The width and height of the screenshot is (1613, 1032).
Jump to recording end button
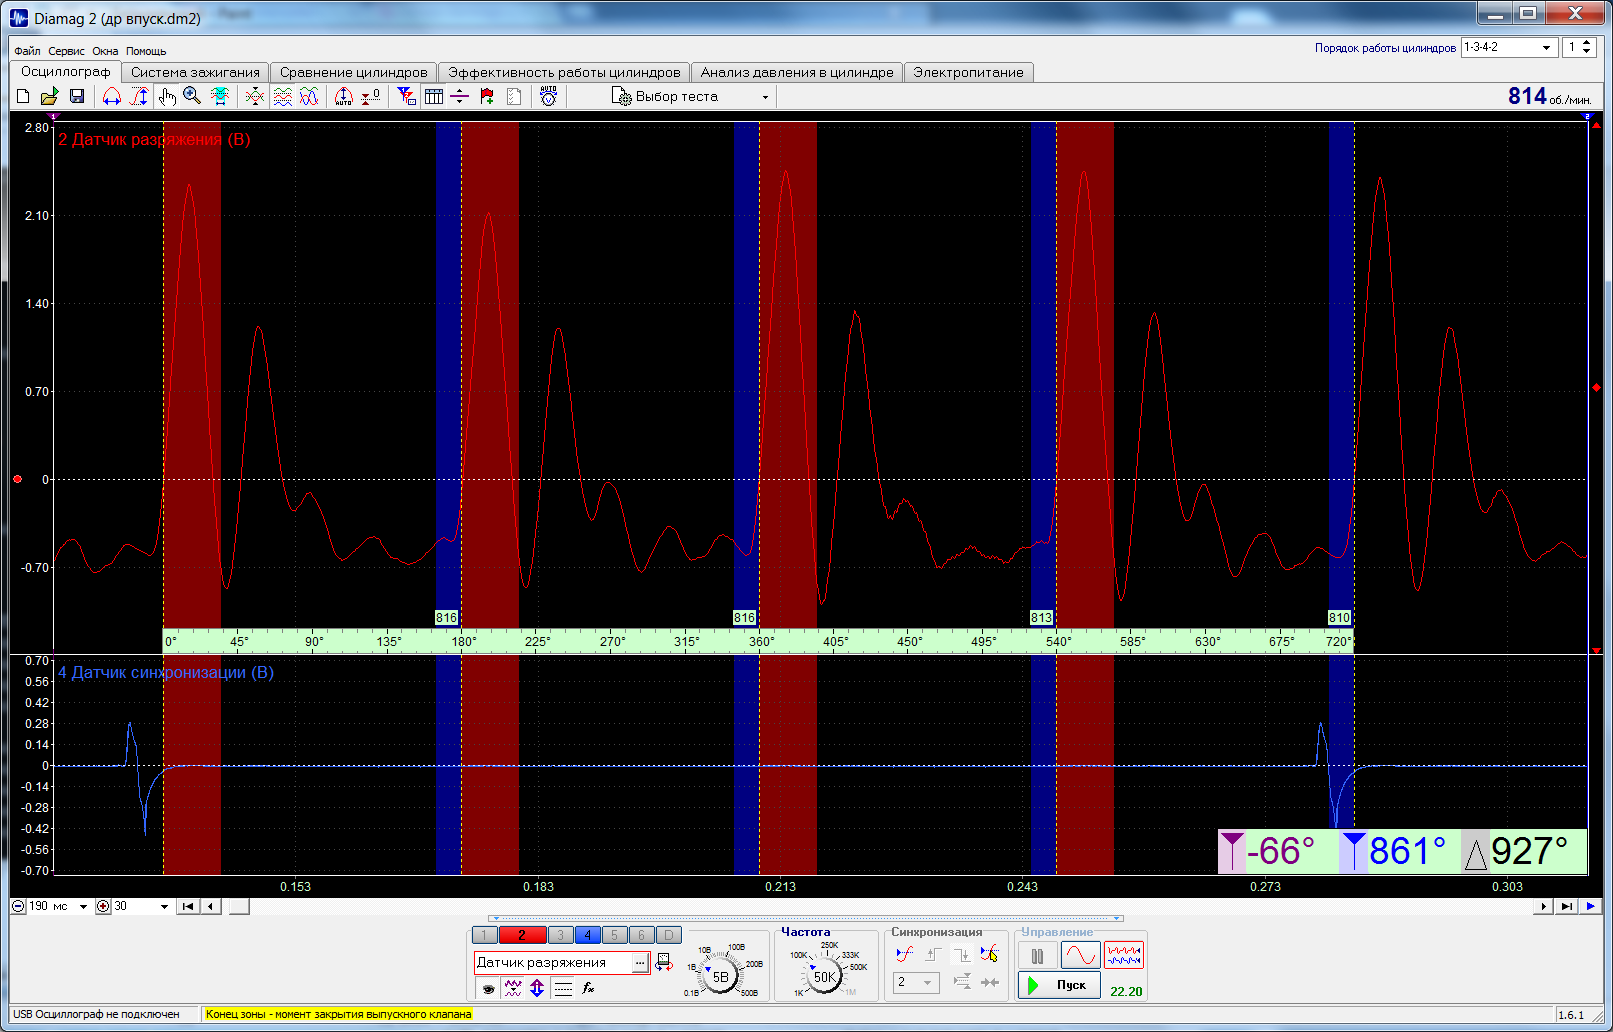pos(1567,907)
